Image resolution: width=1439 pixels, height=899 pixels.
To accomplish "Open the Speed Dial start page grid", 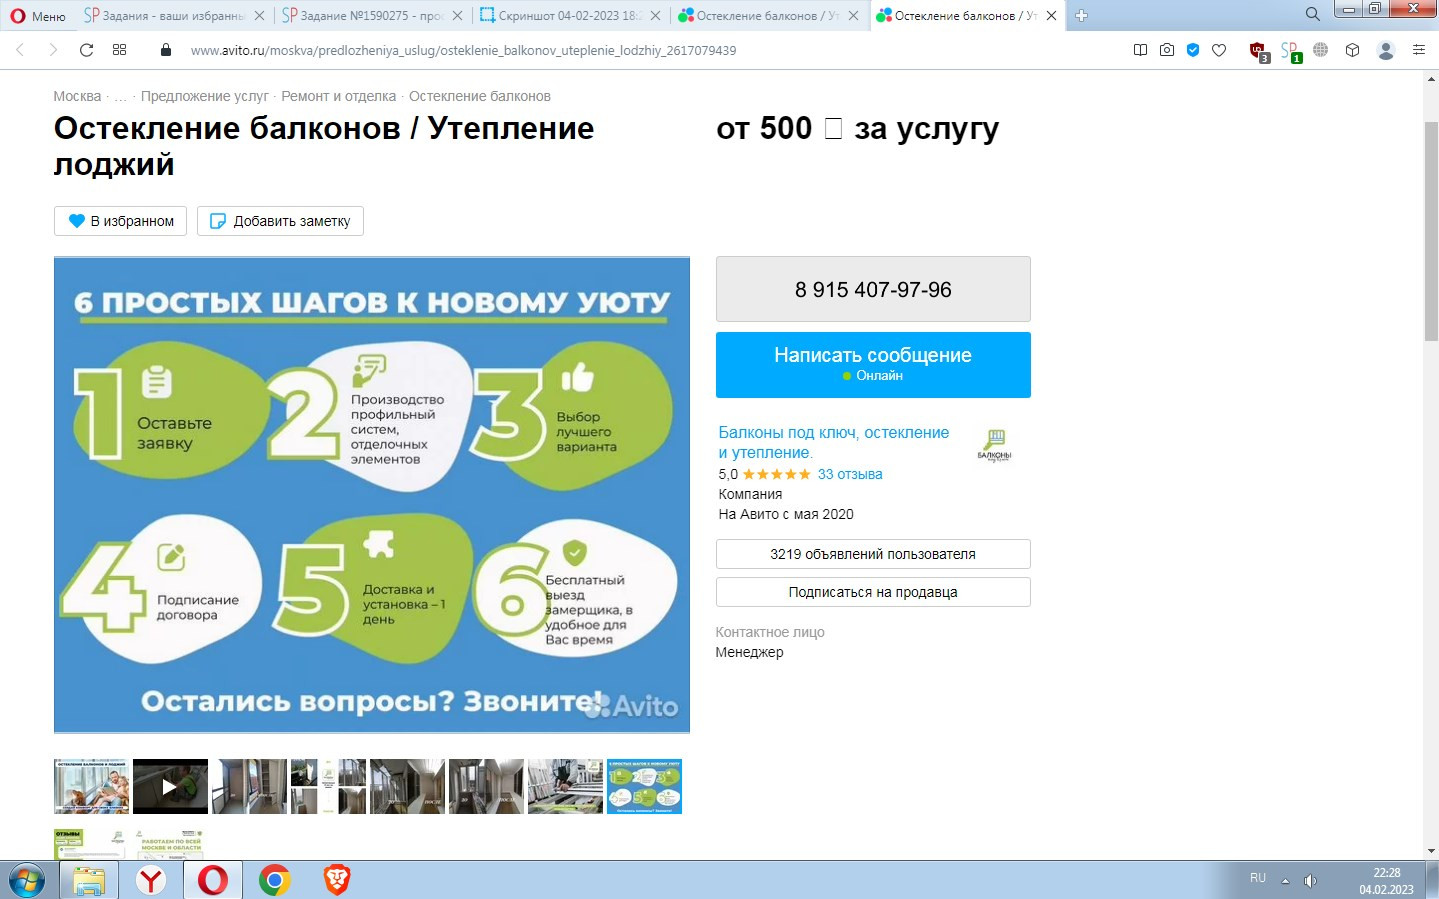I will [120, 50].
